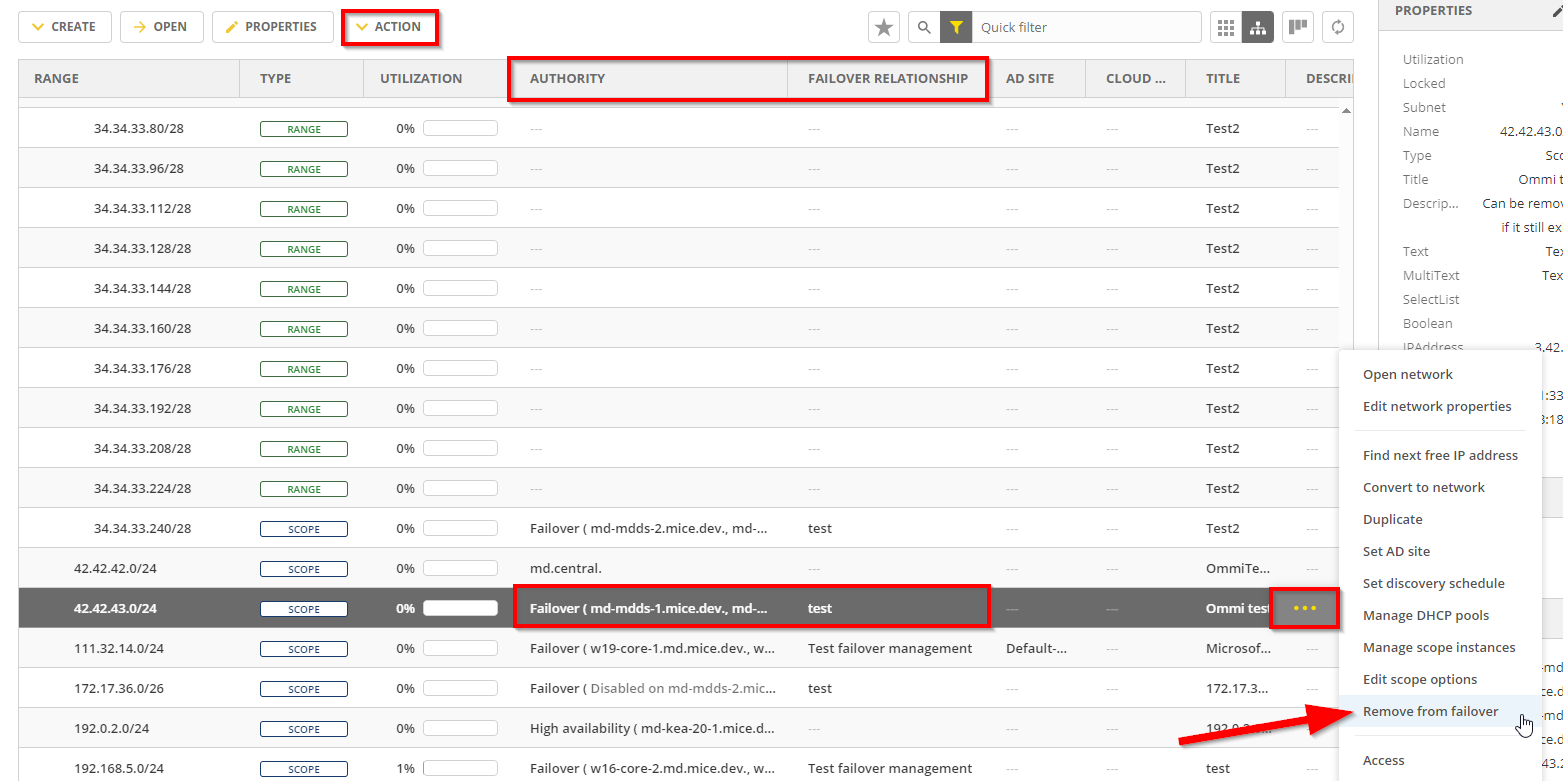
Task: Refresh the range list
Action: pyautogui.click(x=1337, y=28)
